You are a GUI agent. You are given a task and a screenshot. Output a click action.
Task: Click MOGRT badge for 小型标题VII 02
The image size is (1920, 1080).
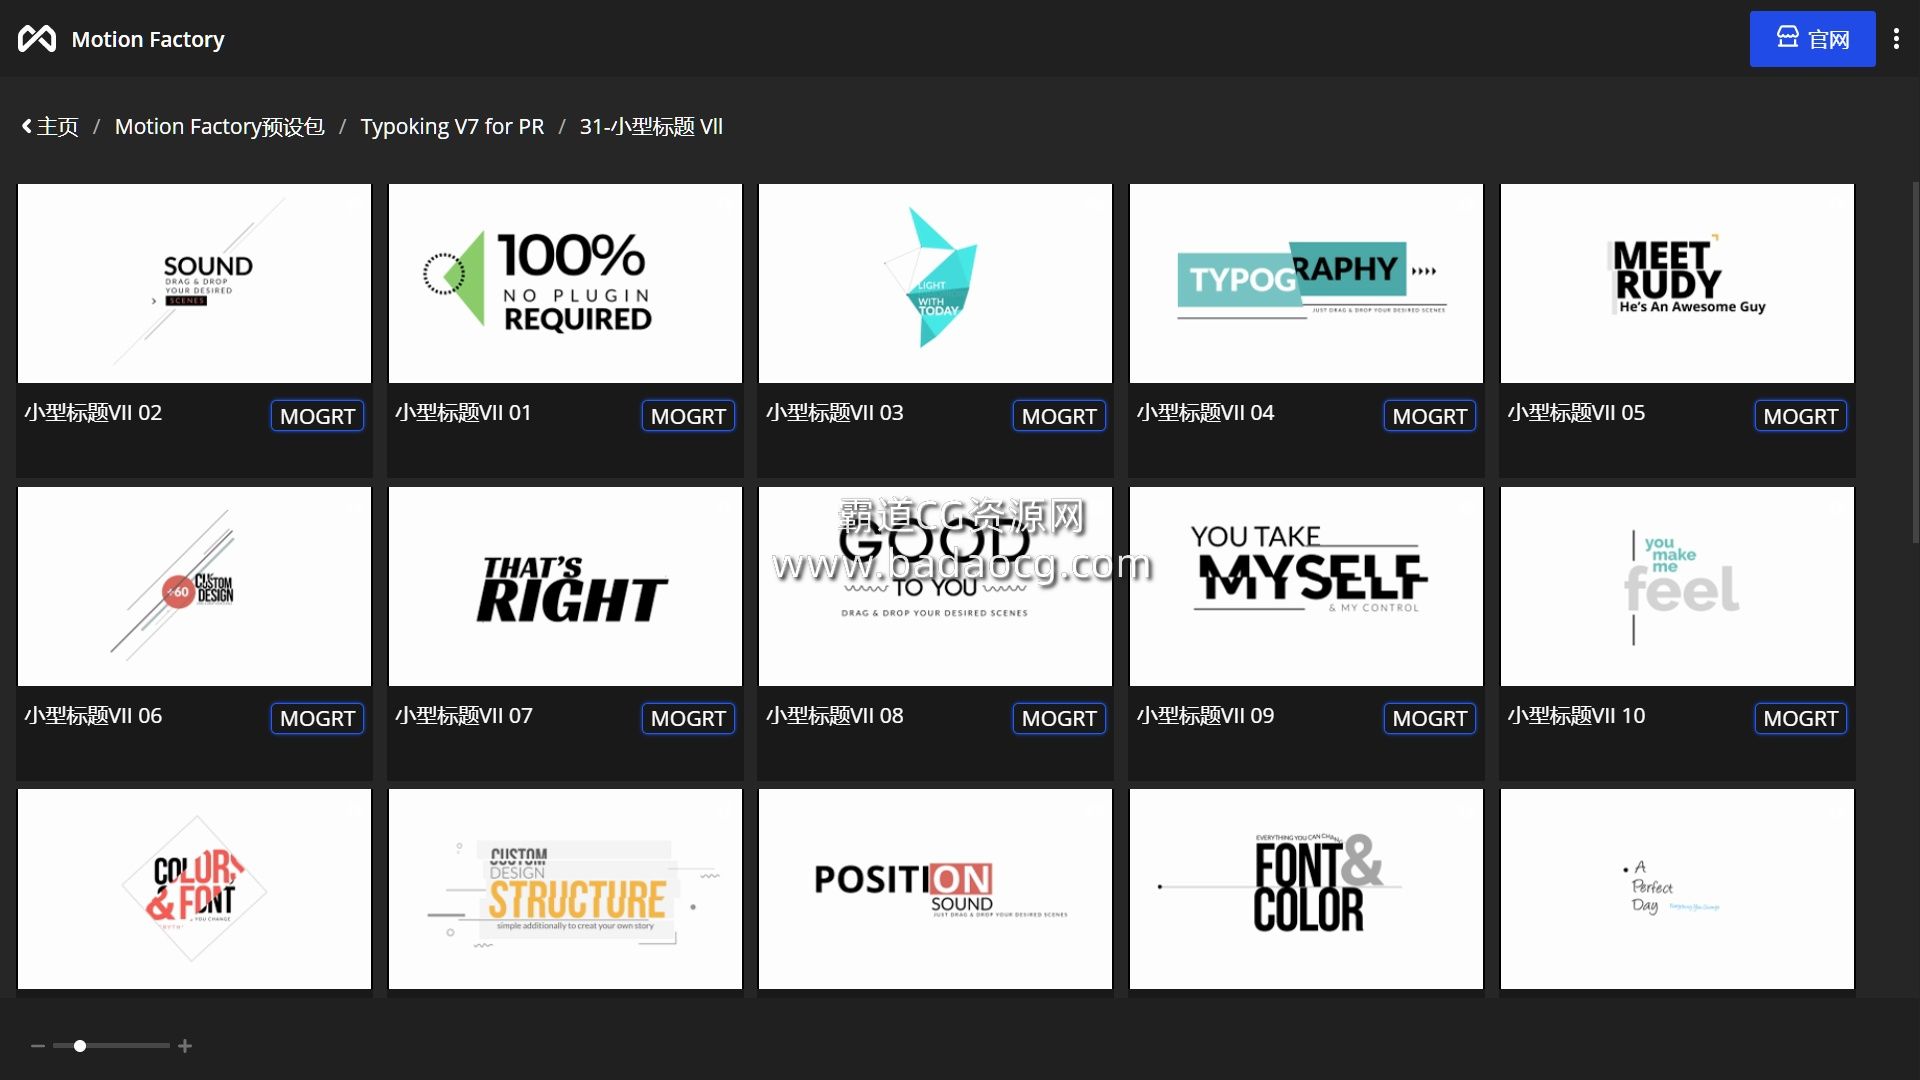coord(317,416)
